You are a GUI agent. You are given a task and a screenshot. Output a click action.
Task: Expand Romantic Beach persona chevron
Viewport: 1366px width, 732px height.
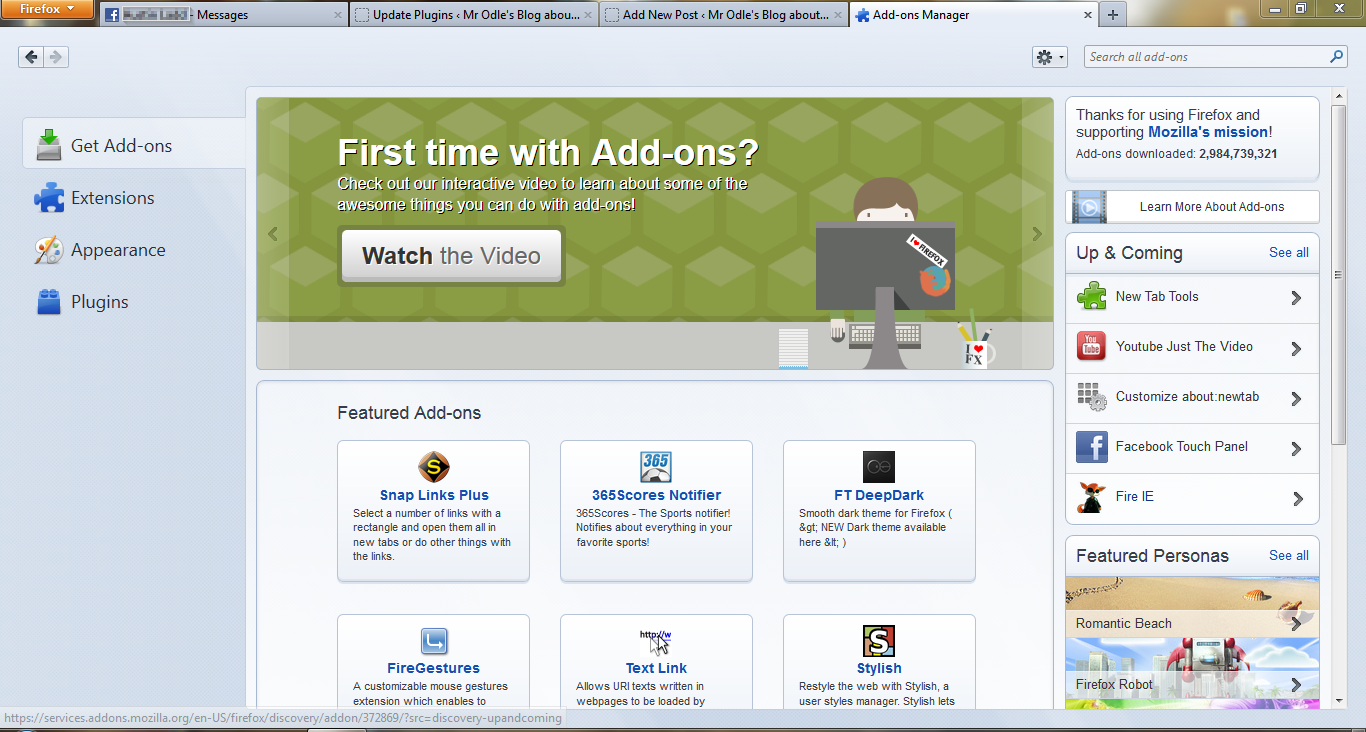1296,623
